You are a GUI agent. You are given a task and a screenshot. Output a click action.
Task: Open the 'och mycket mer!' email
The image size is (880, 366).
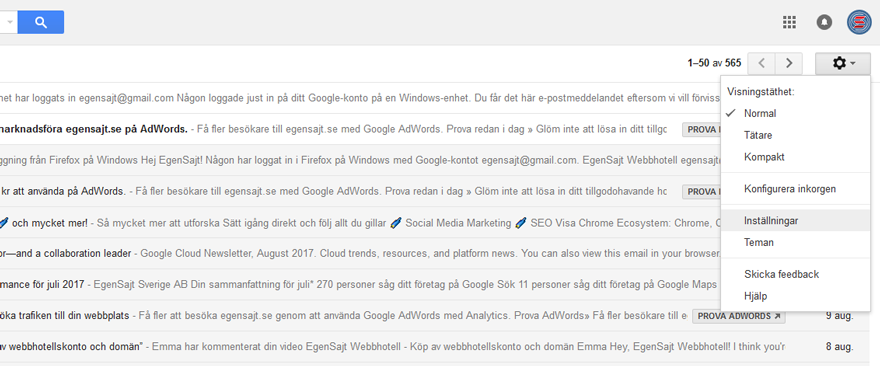pyautogui.click(x=359, y=223)
